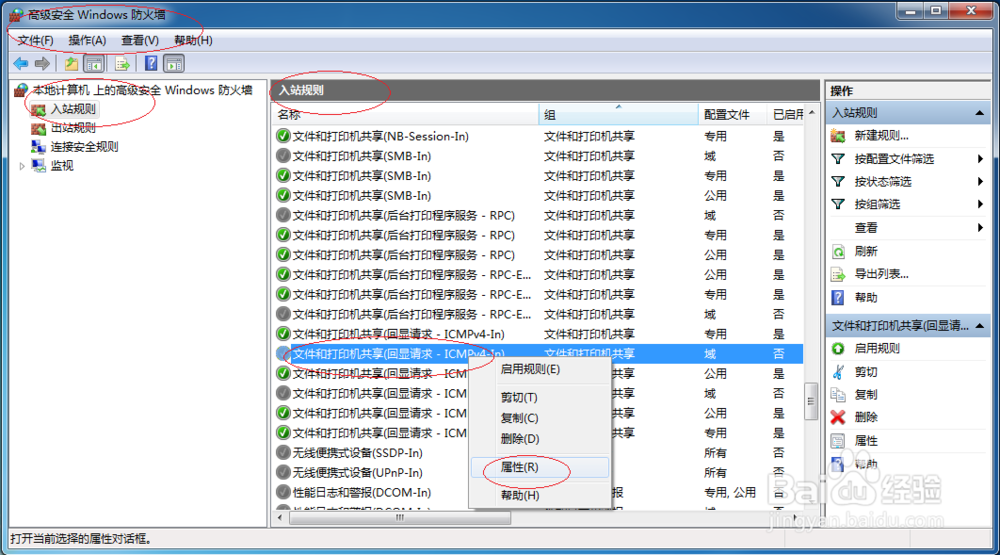Click 新建规则 icon in actions pane
Viewport: 1000px width, 555px height.
838,136
